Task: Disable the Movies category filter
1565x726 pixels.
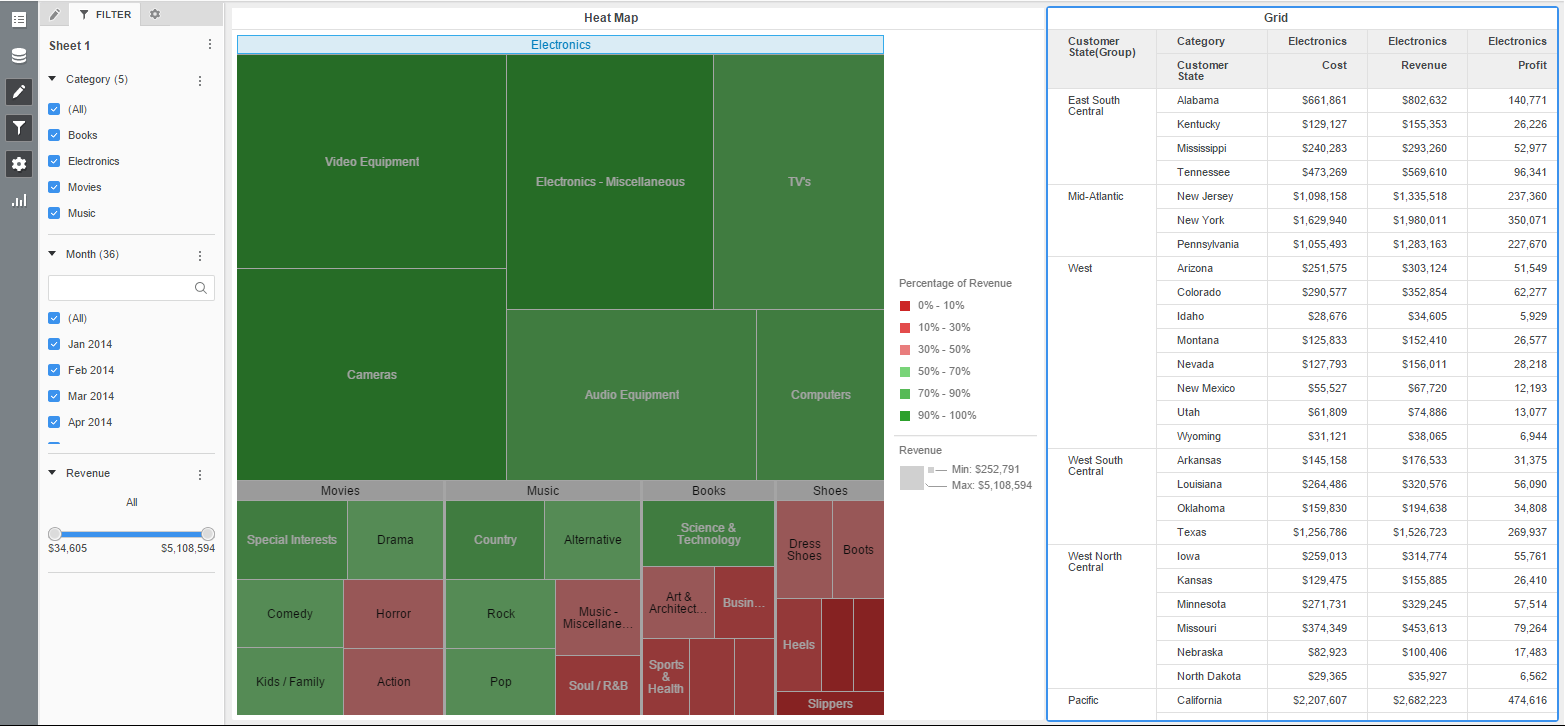Action: 53,186
